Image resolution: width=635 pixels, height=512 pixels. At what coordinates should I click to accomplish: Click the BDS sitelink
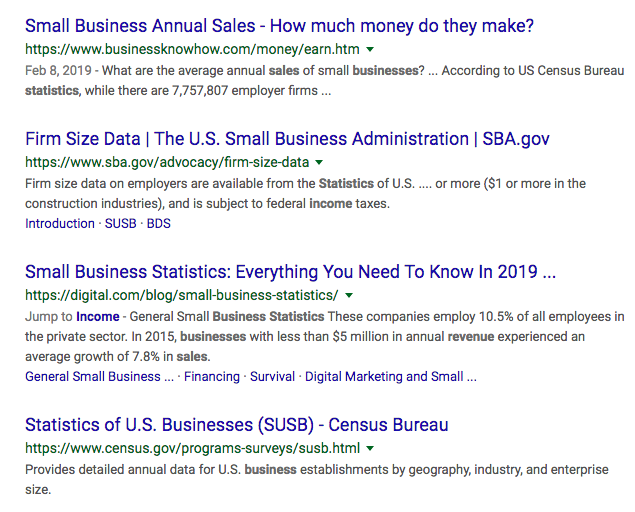tap(159, 224)
